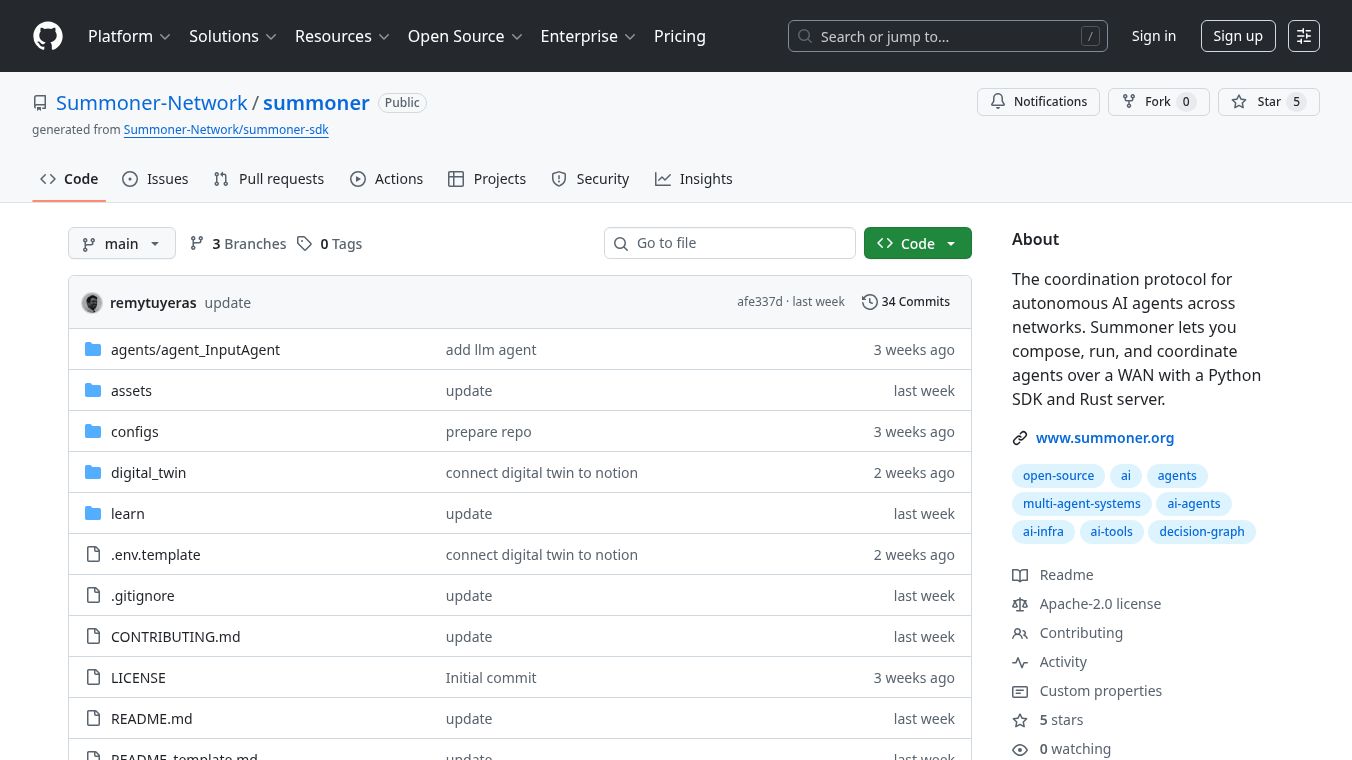
Task: Open the command palette icon button
Action: point(1303,36)
